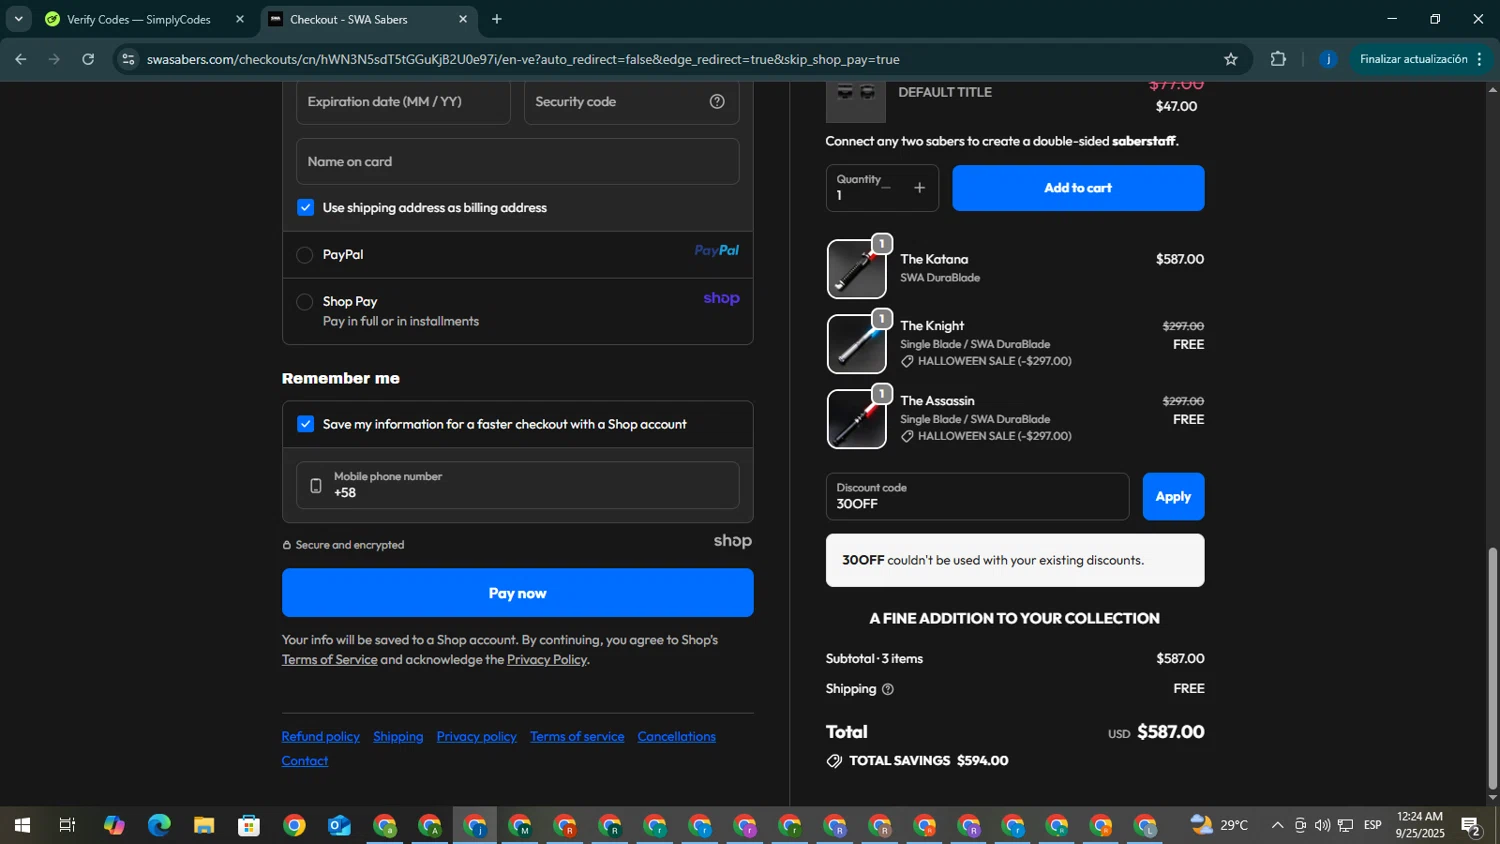Add the saber connector to cart
Viewport: 1500px width, 844px height.
[x=1078, y=188]
